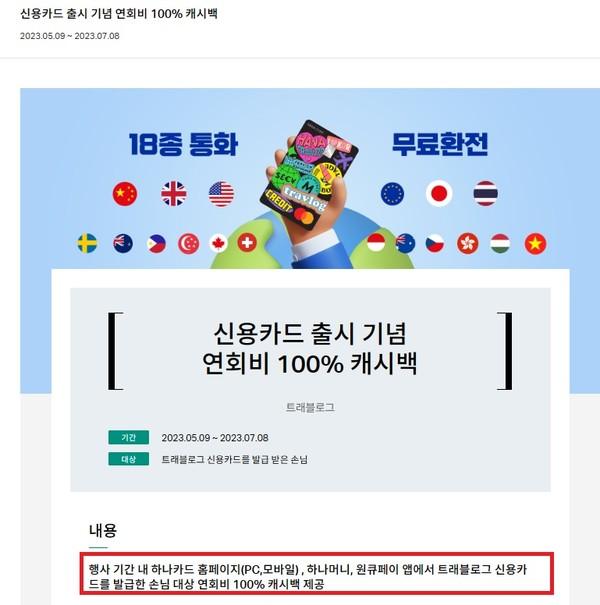Click the 18종 통화 banner heading

point(183,144)
